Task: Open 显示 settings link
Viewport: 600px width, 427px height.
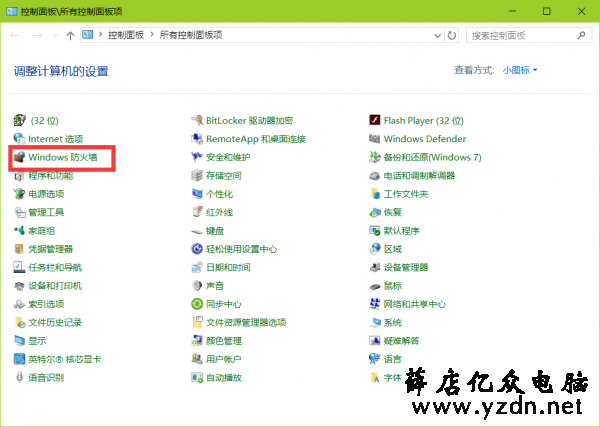Action: pyautogui.click(x=37, y=341)
